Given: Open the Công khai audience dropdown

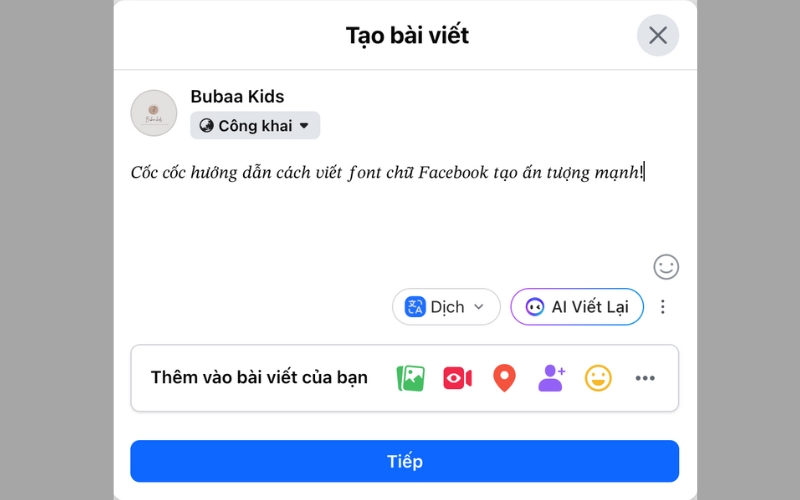Looking at the screenshot, I should pyautogui.click(x=255, y=125).
